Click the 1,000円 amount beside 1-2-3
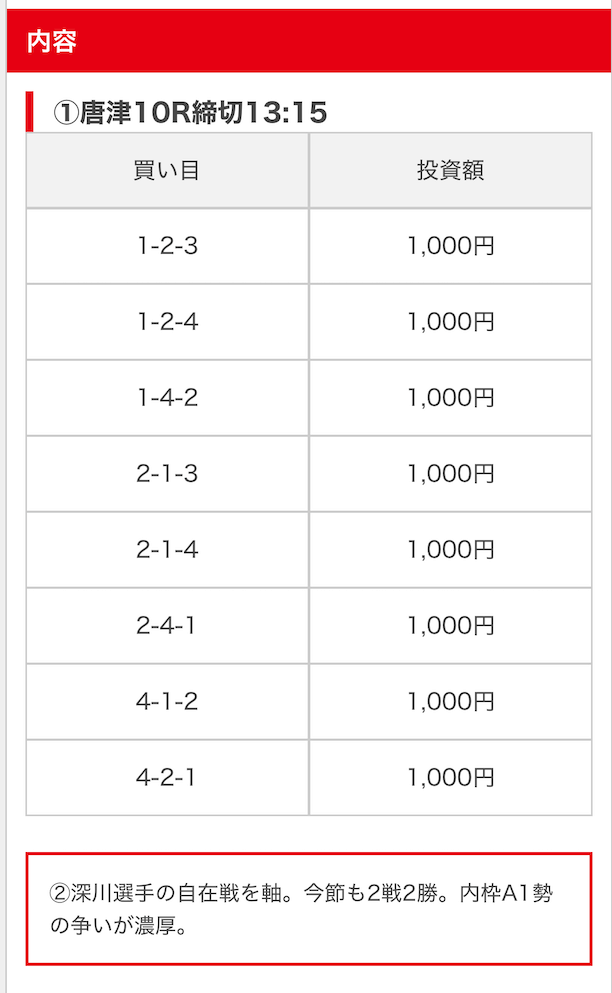The height and width of the screenshot is (993, 612). [450, 246]
